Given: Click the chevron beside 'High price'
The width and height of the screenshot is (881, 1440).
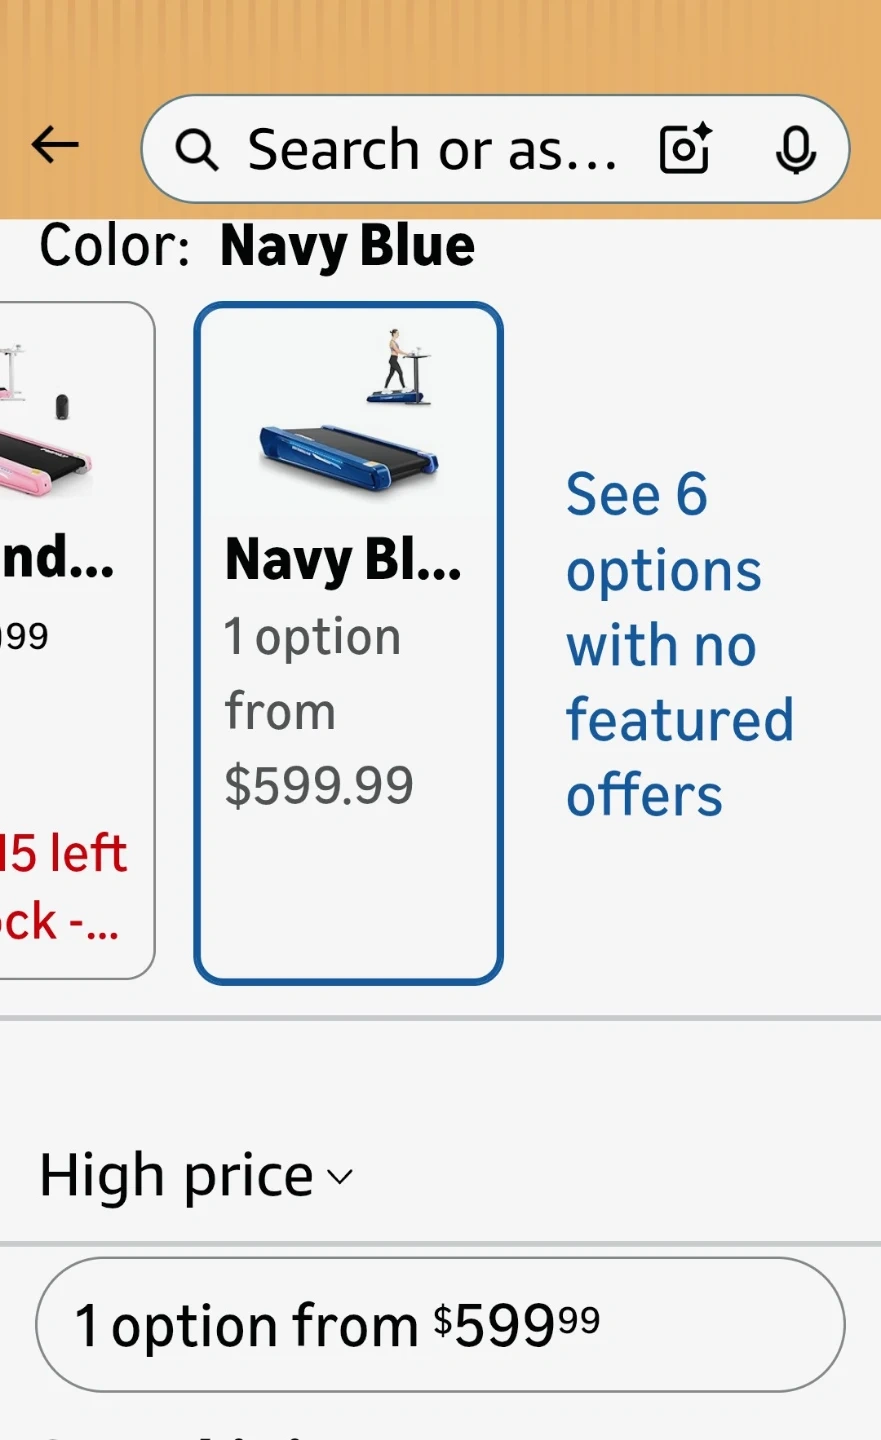Looking at the screenshot, I should (340, 1177).
